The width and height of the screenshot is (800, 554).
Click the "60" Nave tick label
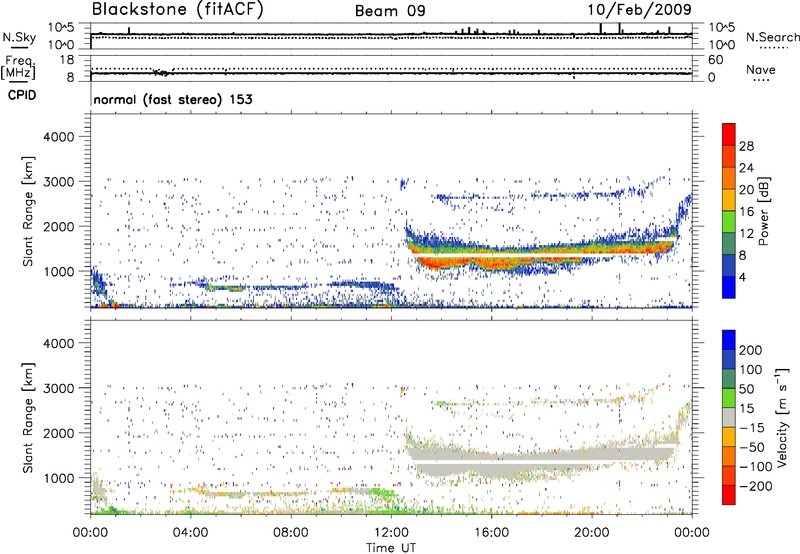[715, 60]
